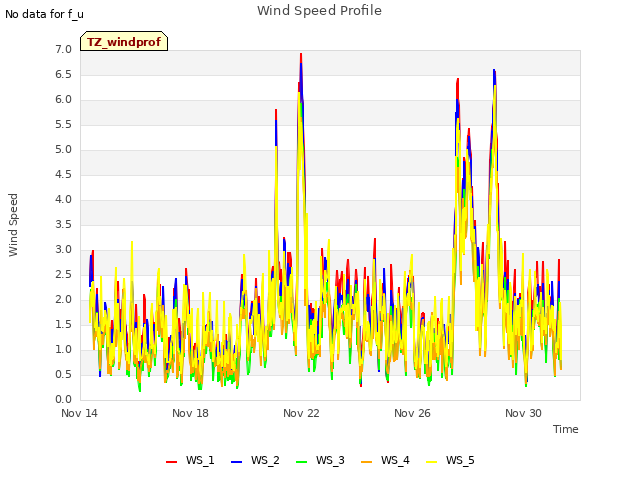Click the 0.0 y-axis tick label
Viewport: 640px width, 480px height.
pos(63,400)
